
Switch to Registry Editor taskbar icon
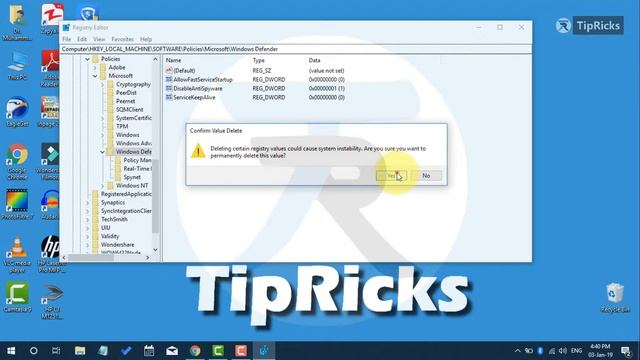pos(264,351)
